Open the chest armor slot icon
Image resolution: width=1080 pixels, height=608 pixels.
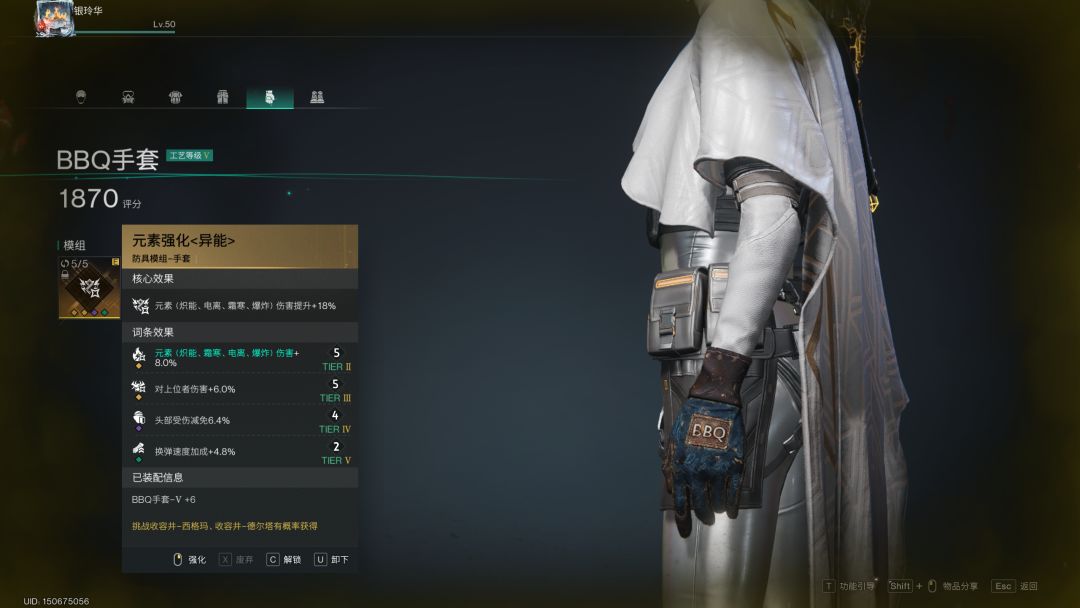coord(176,97)
